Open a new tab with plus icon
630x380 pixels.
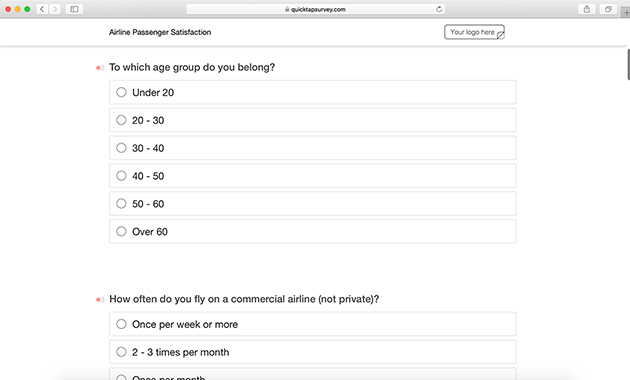coord(626,12)
